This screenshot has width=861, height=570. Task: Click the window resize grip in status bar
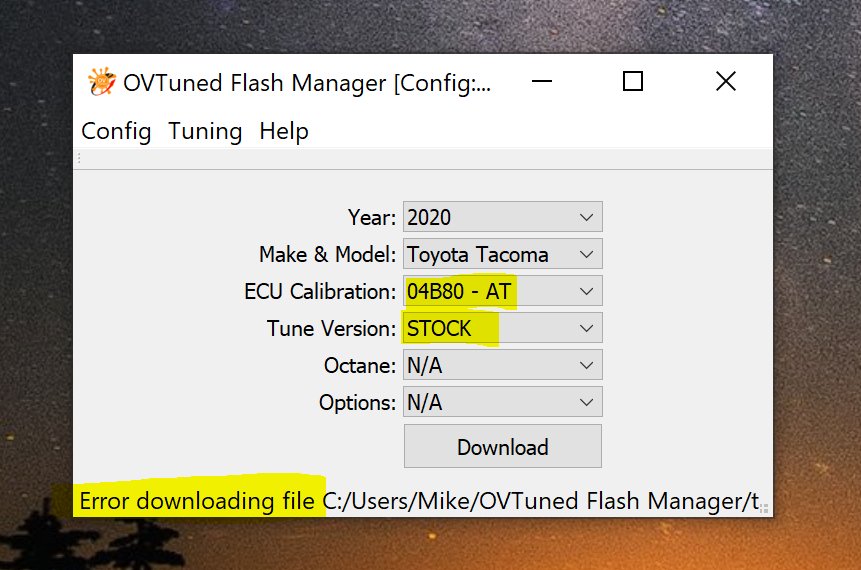[764, 508]
